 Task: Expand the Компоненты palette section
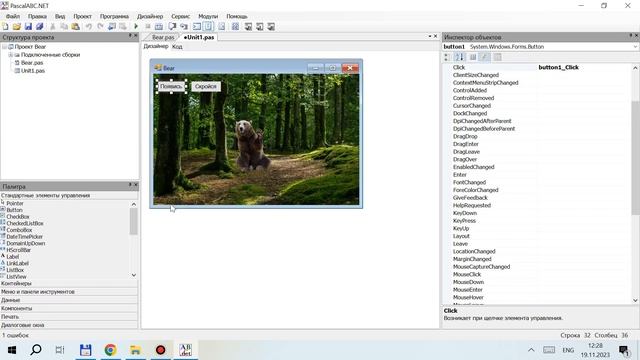[69, 309]
